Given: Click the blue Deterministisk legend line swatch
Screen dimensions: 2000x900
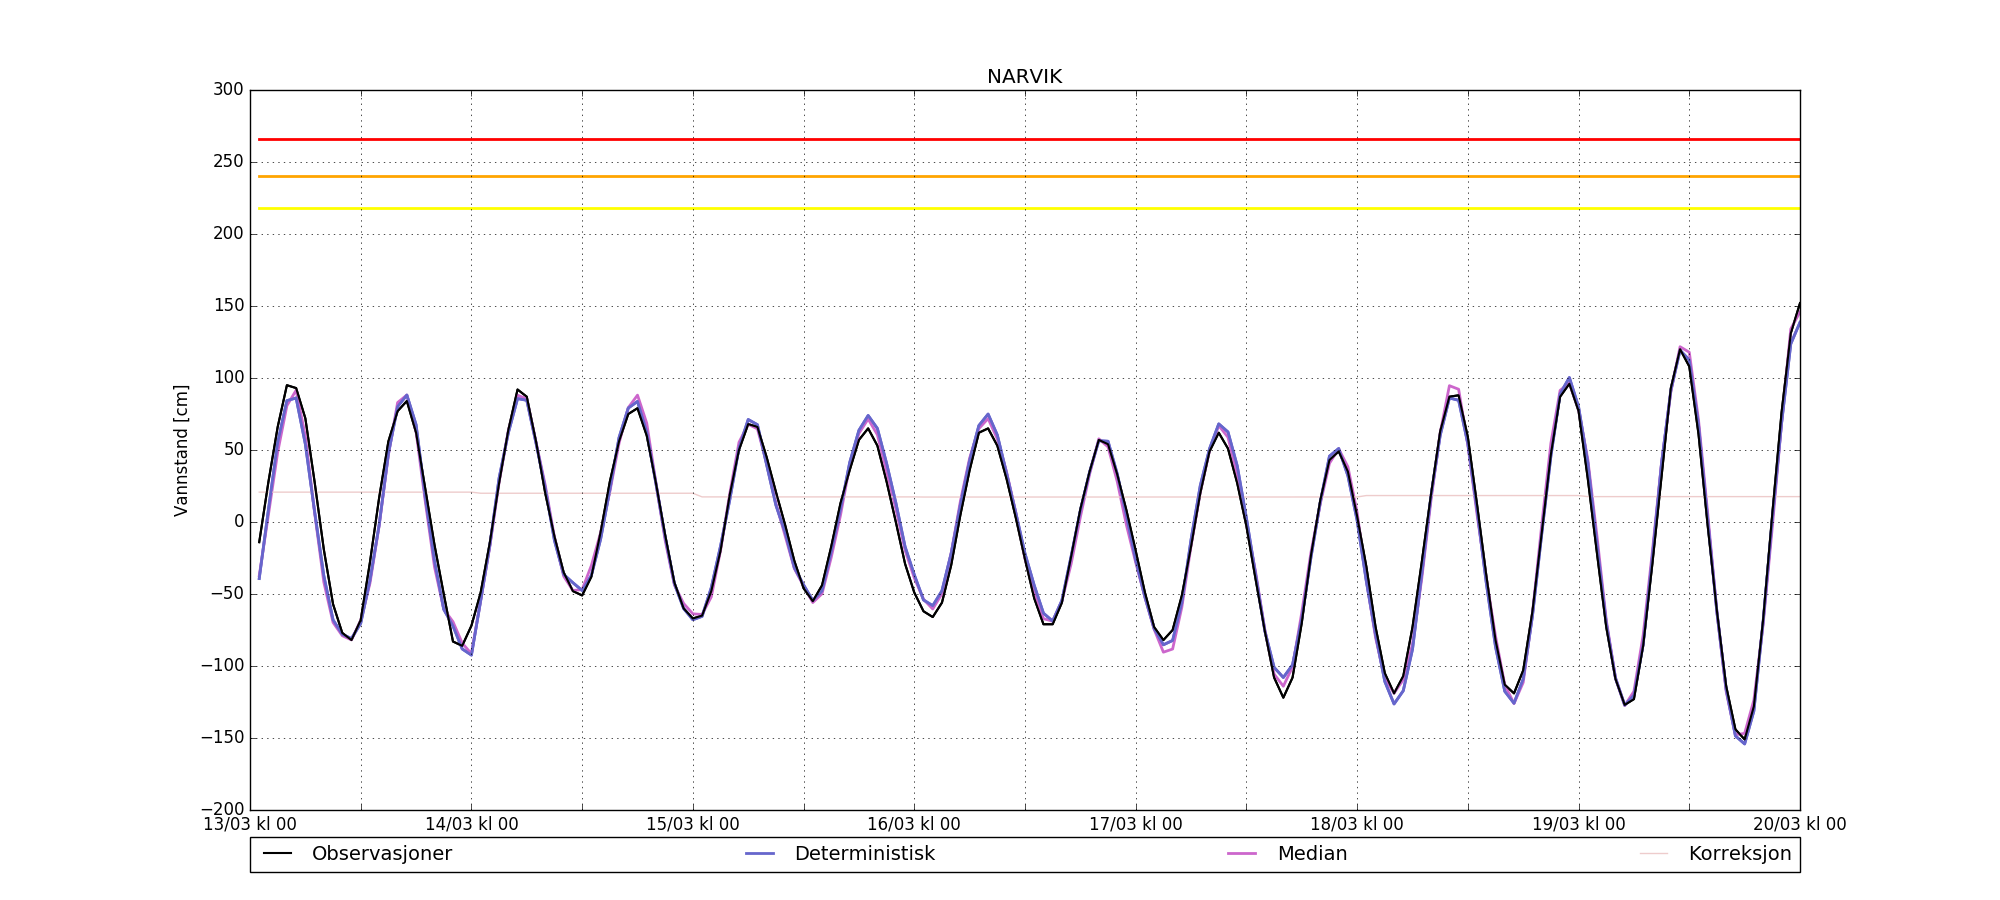Looking at the screenshot, I should [x=760, y=854].
